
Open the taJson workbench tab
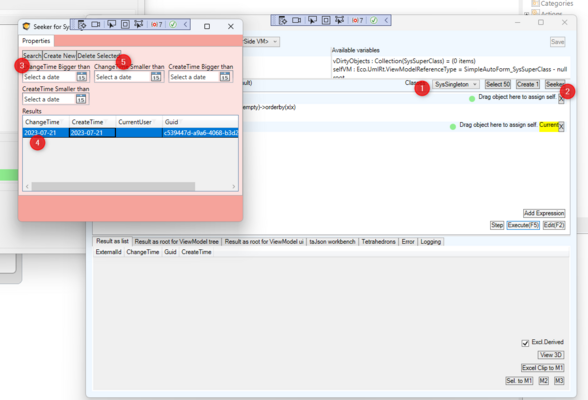coord(332,242)
